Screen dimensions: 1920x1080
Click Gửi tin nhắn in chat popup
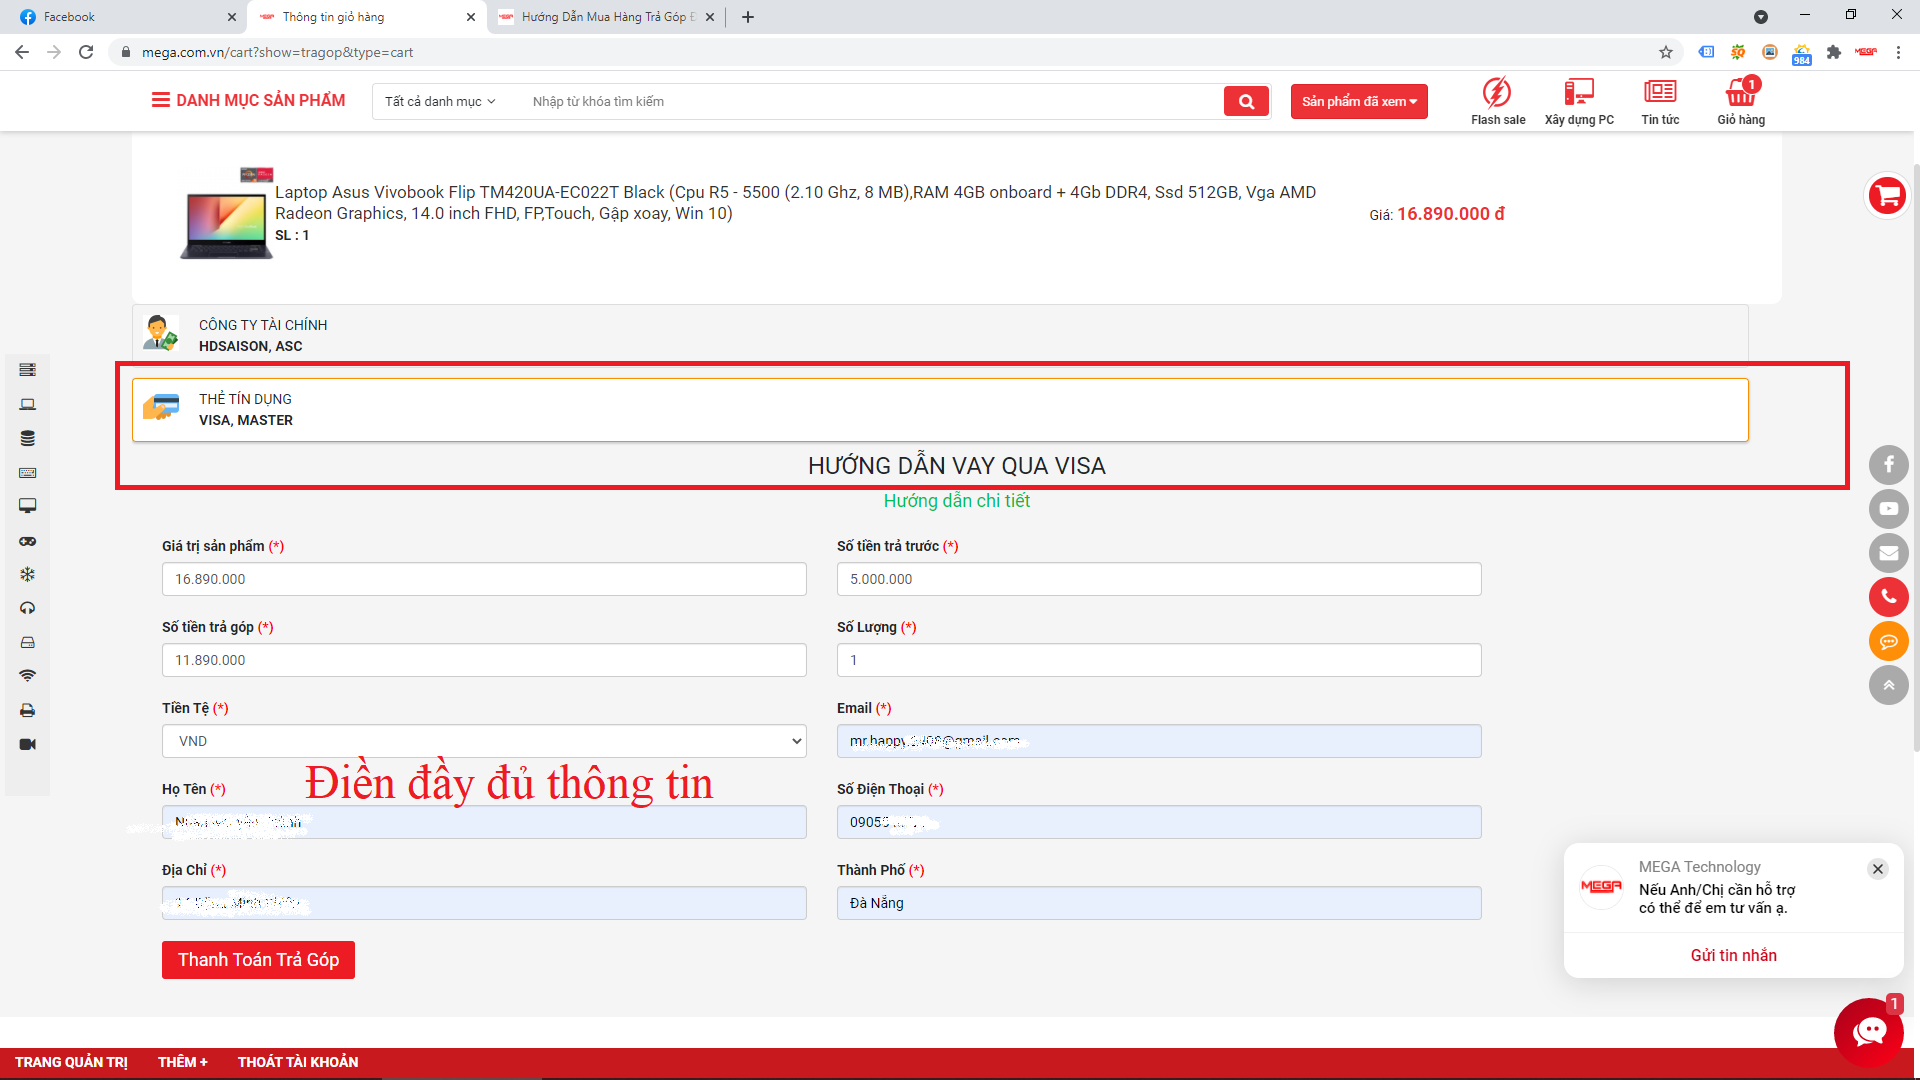tap(1733, 955)
